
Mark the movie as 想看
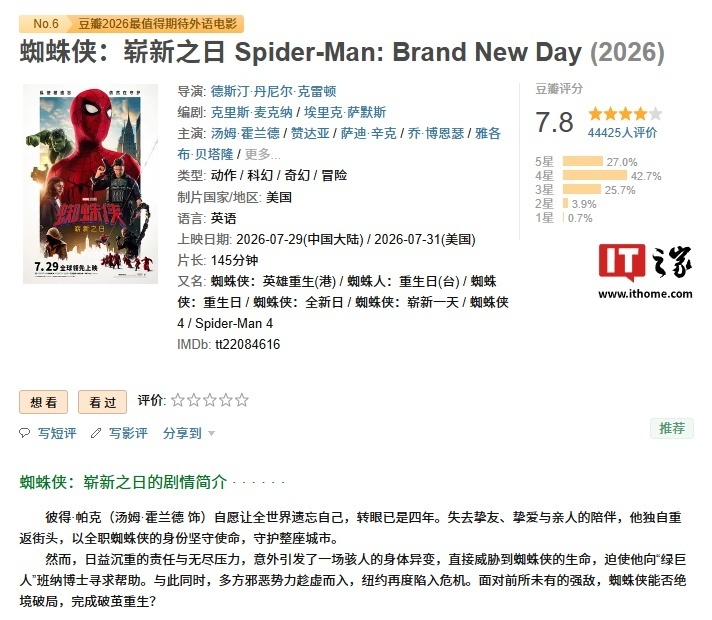[x=44, y=402]
